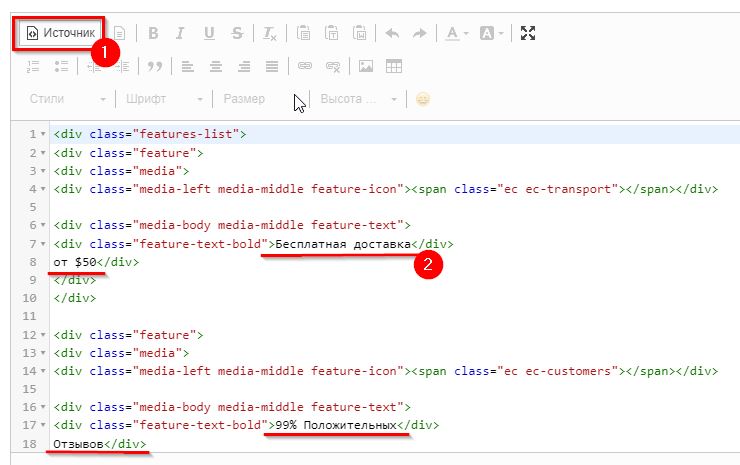The image size is (740, 465).
Task: Open the text color picker
Action: 456,33
